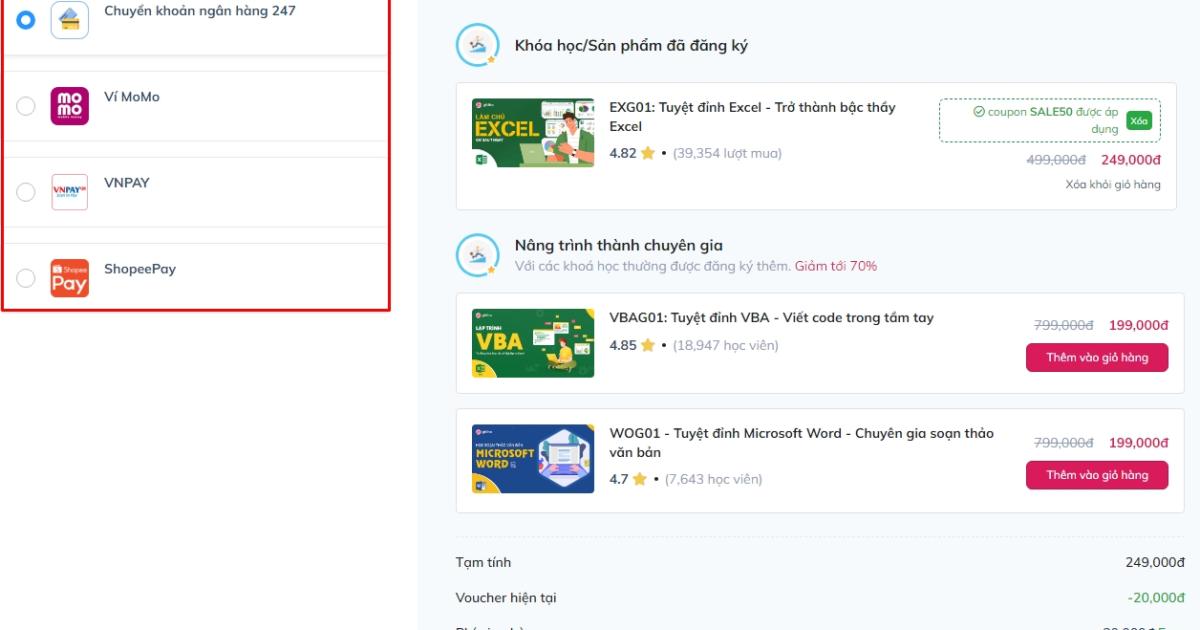Click the coupon SALE50 check mark icon

[979, 112]
